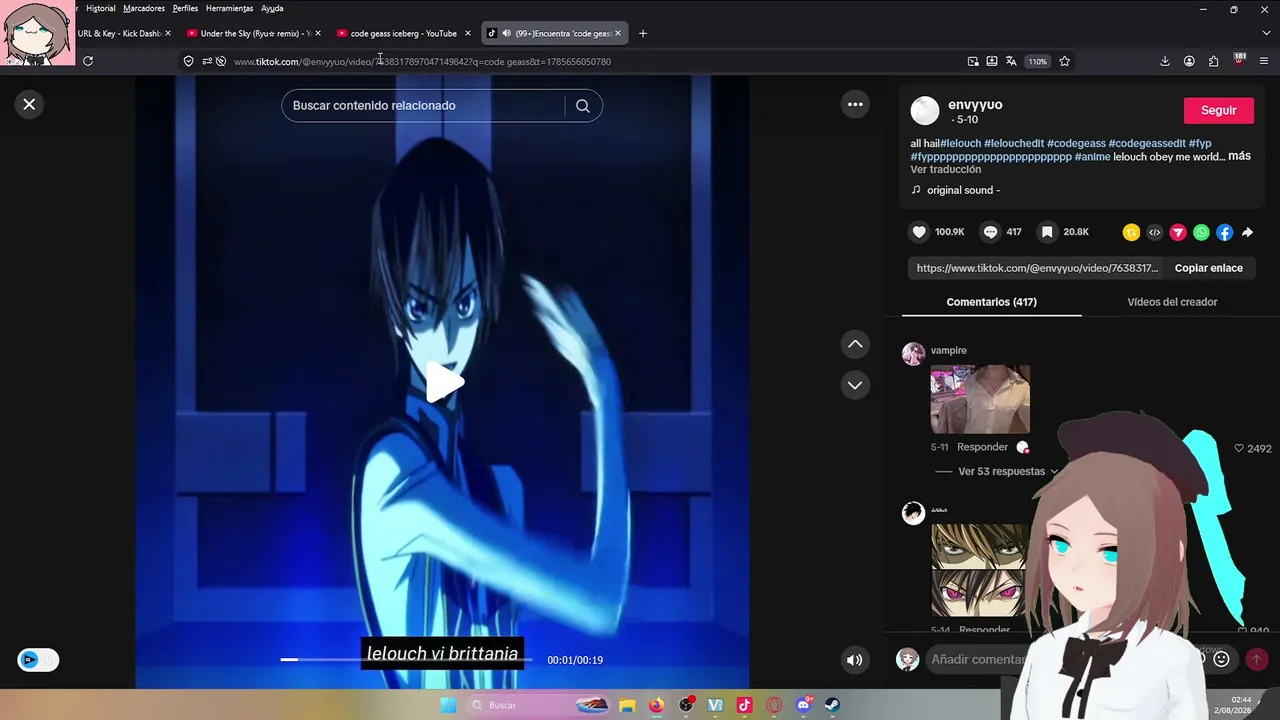Open the Marcadores menu
Image resolution: width=1280 pixels, height=720 pixels.
click(144, 8)
